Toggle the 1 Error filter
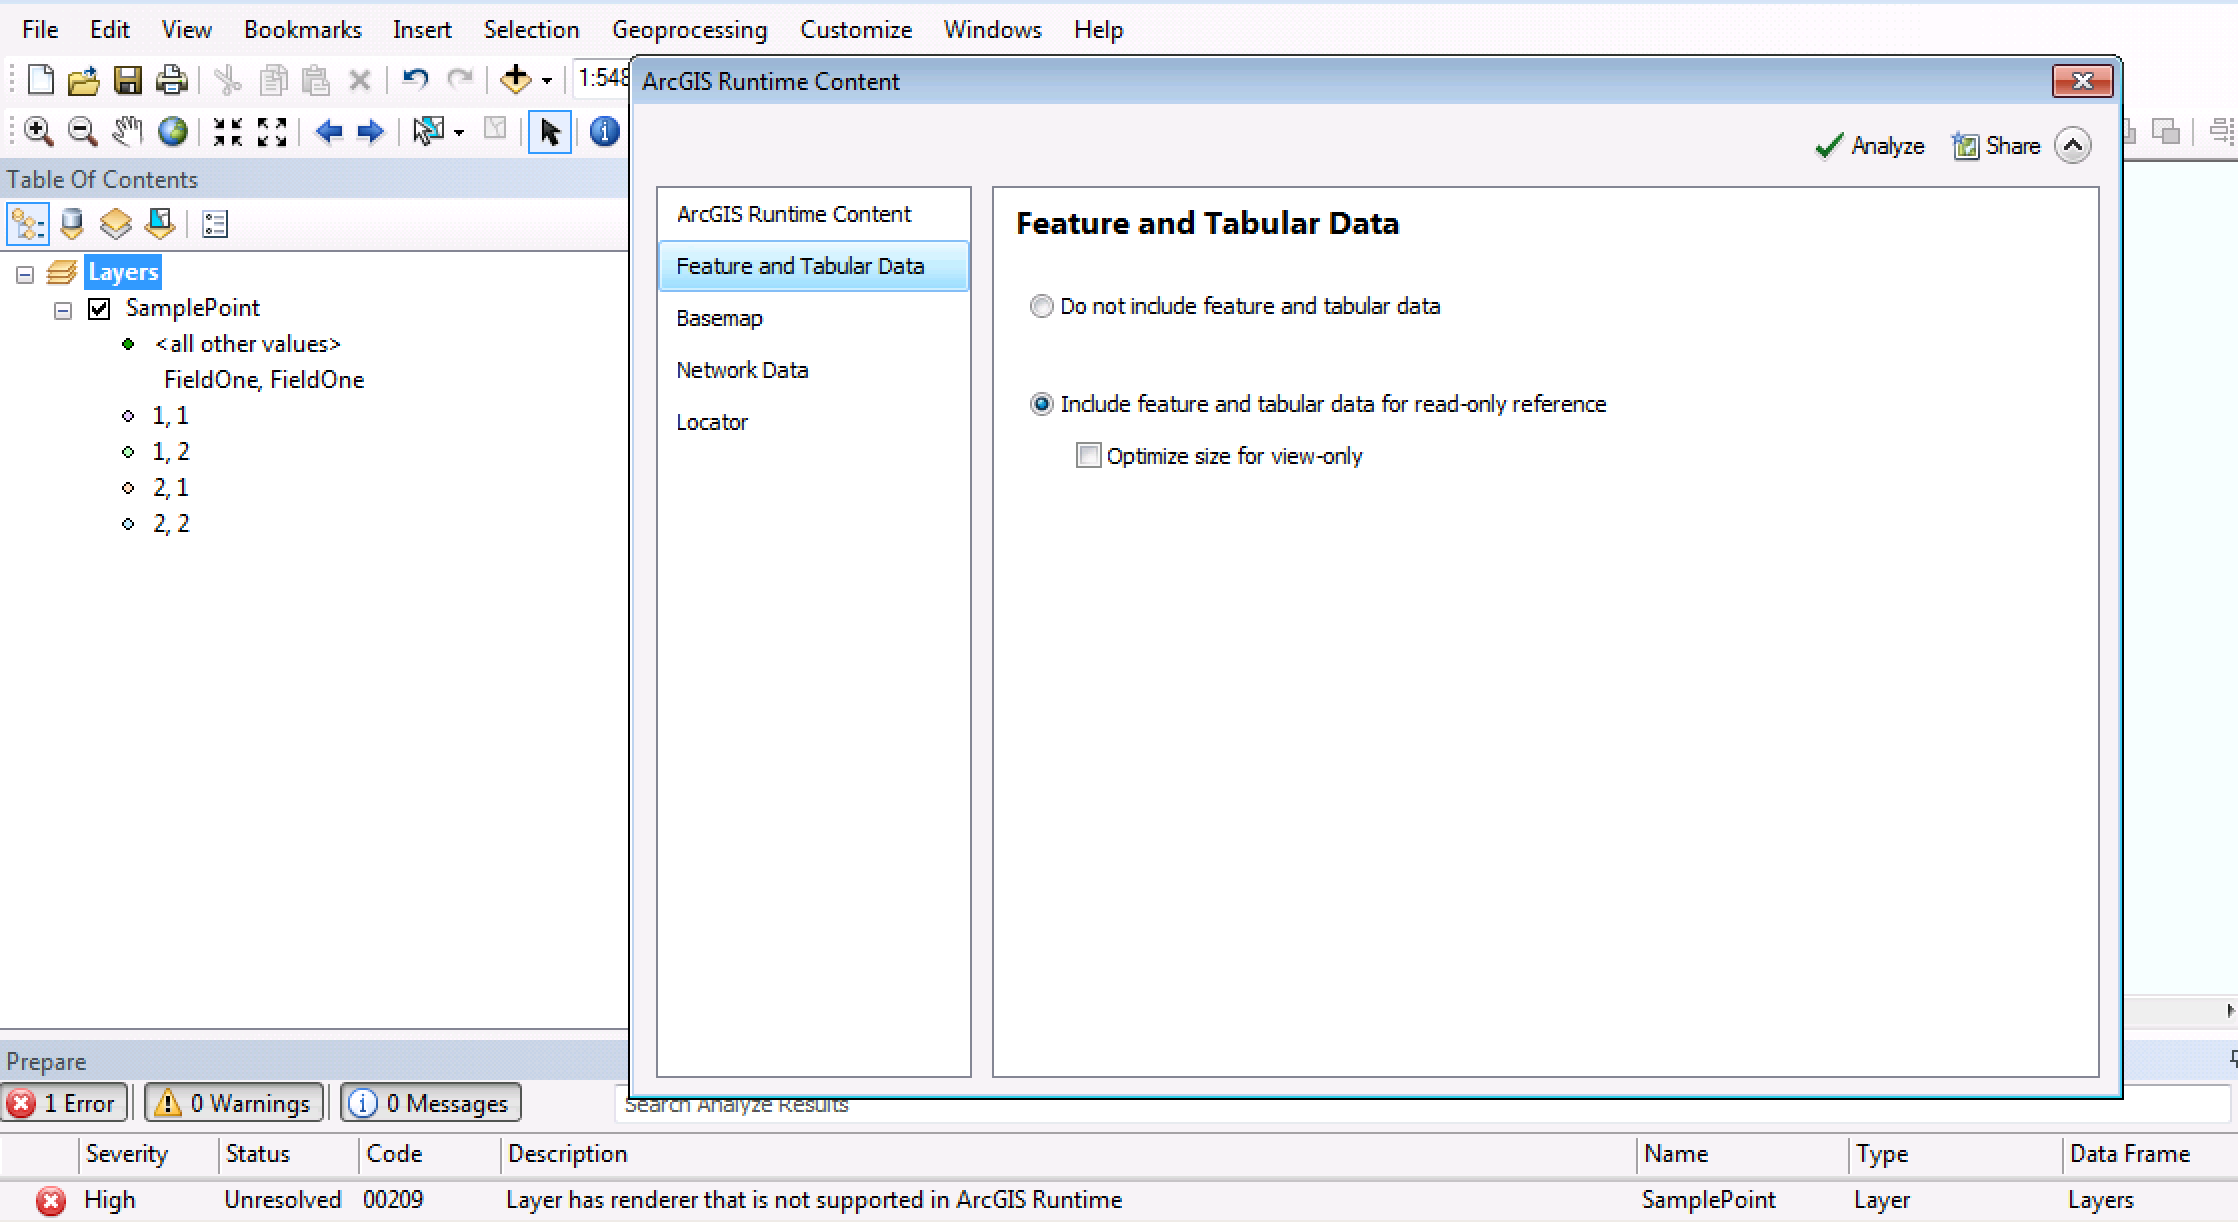The image size is (2238, 1230). point(65,1103)
